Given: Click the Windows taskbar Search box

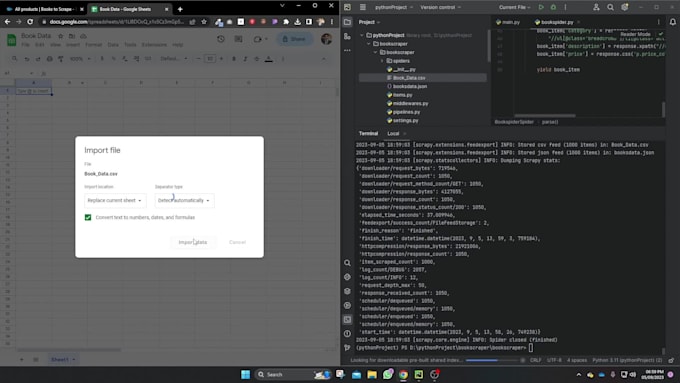Looking at the screenshot, I should tap(293, 375).
